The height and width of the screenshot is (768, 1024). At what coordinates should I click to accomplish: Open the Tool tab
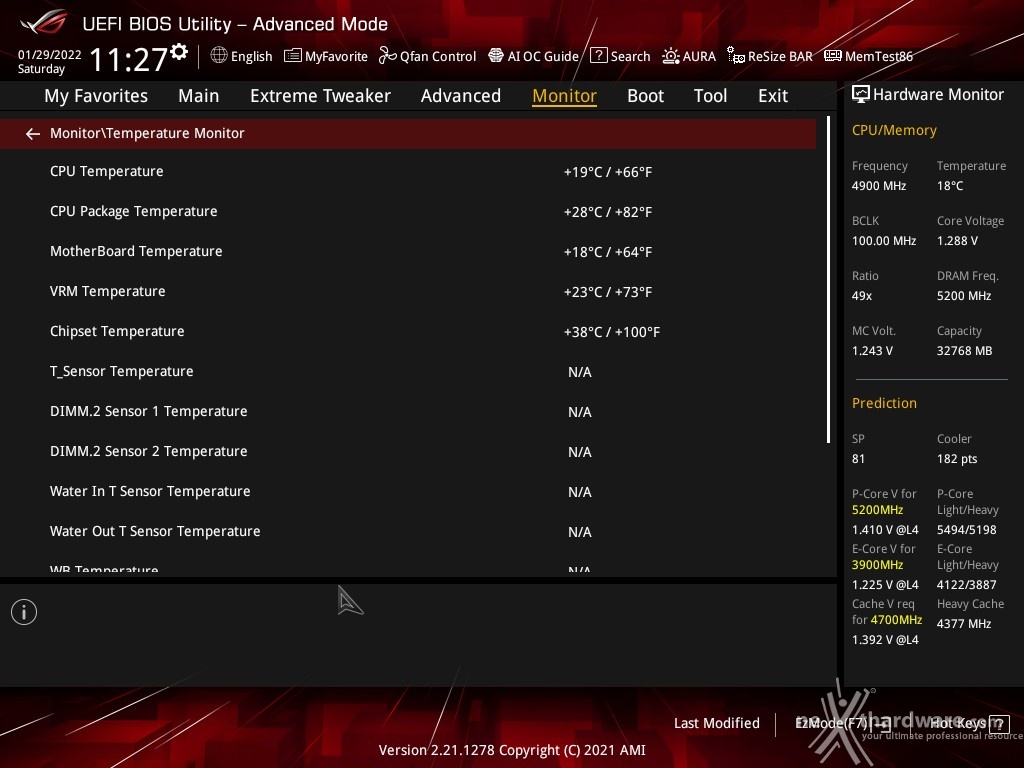pos(711,96)
